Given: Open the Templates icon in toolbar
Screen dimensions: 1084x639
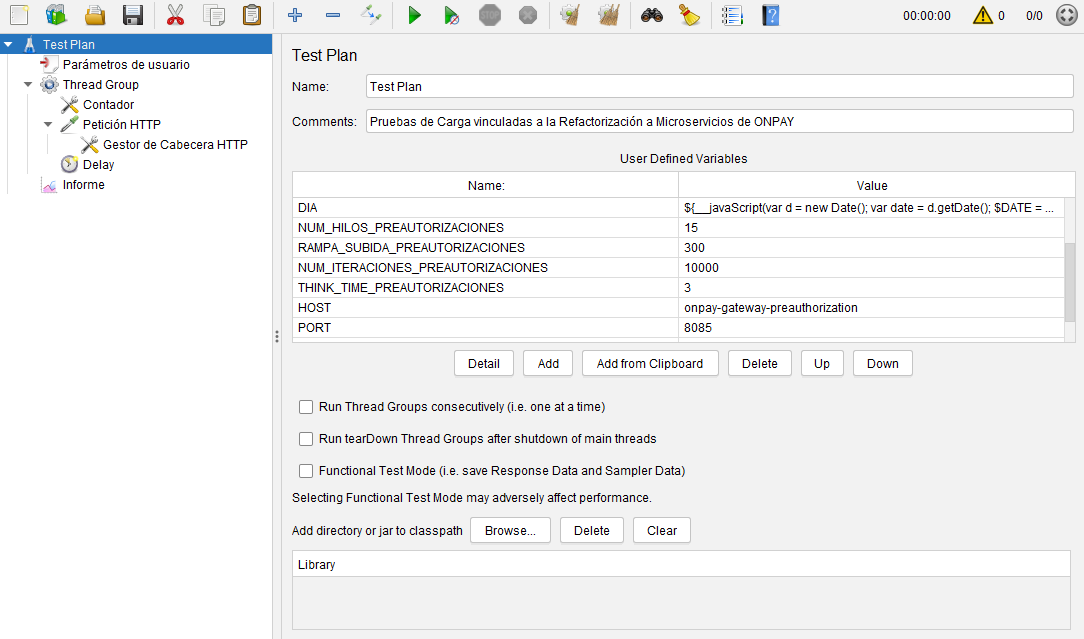Looking at the screenshot, I should pos(56,15).
